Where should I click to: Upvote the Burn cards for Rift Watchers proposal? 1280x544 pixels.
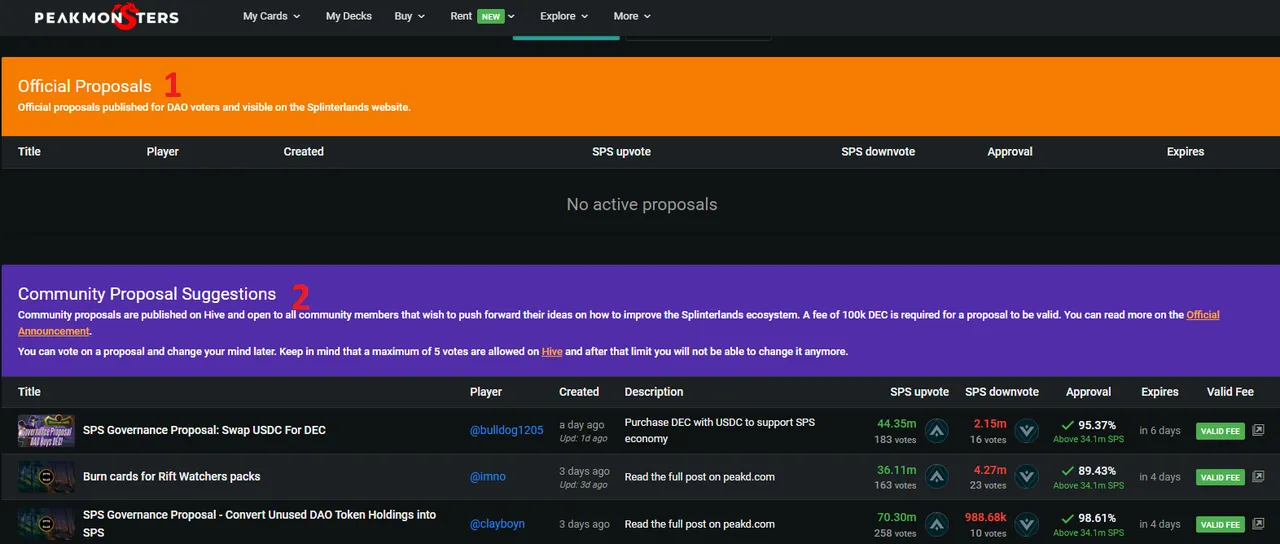click(x=936, y=477)
